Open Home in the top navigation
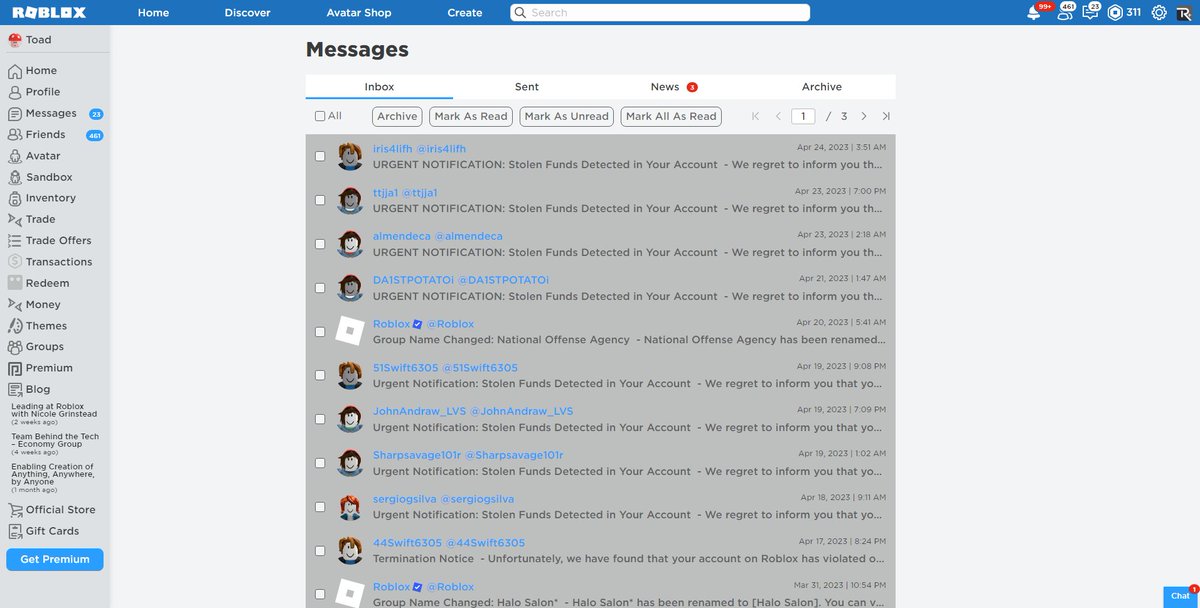Image resolution: width=1200 pixels, height=608 pixels. click(x=153, y=13)
